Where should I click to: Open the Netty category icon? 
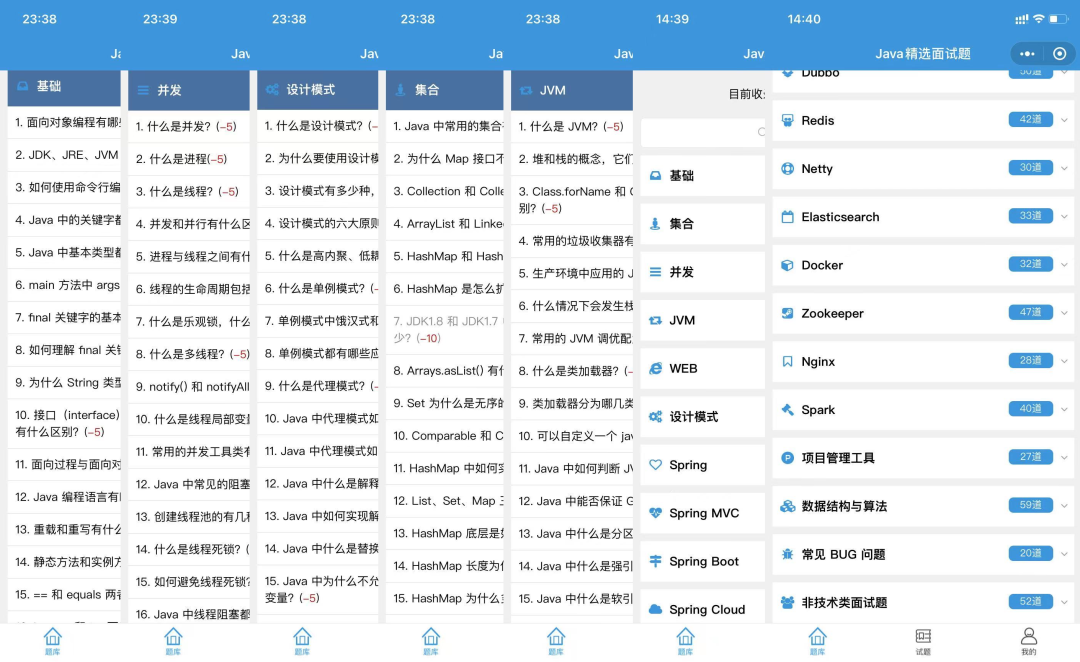pyautogui.click(x=787, y=168)
